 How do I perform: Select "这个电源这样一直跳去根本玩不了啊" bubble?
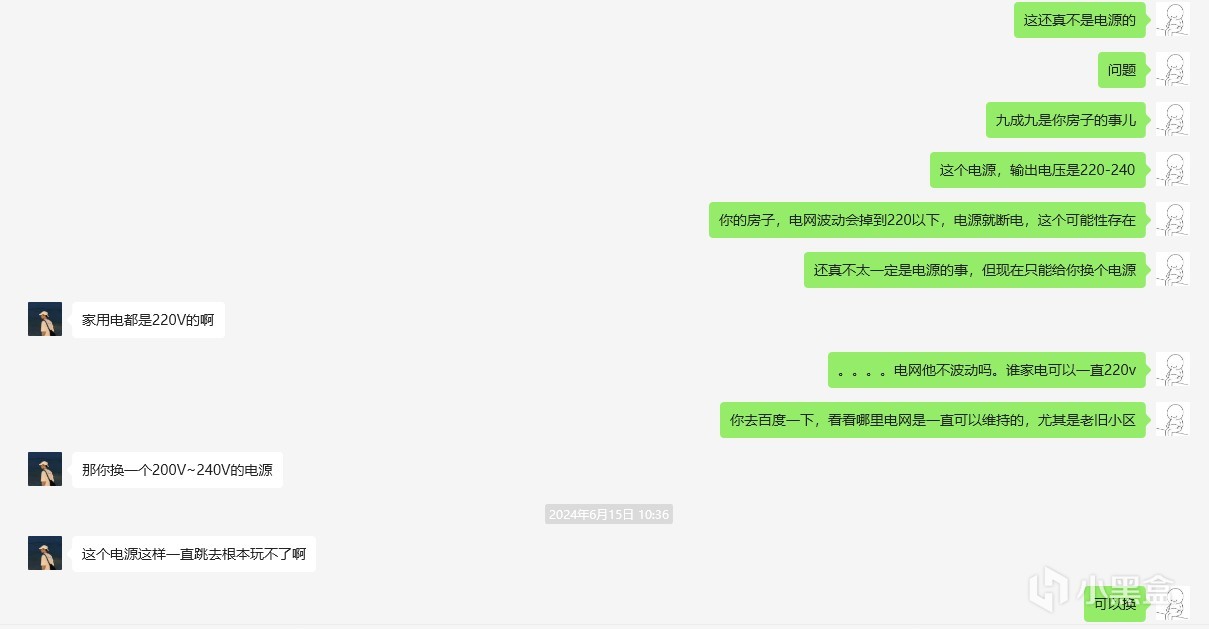pos(194,554)
